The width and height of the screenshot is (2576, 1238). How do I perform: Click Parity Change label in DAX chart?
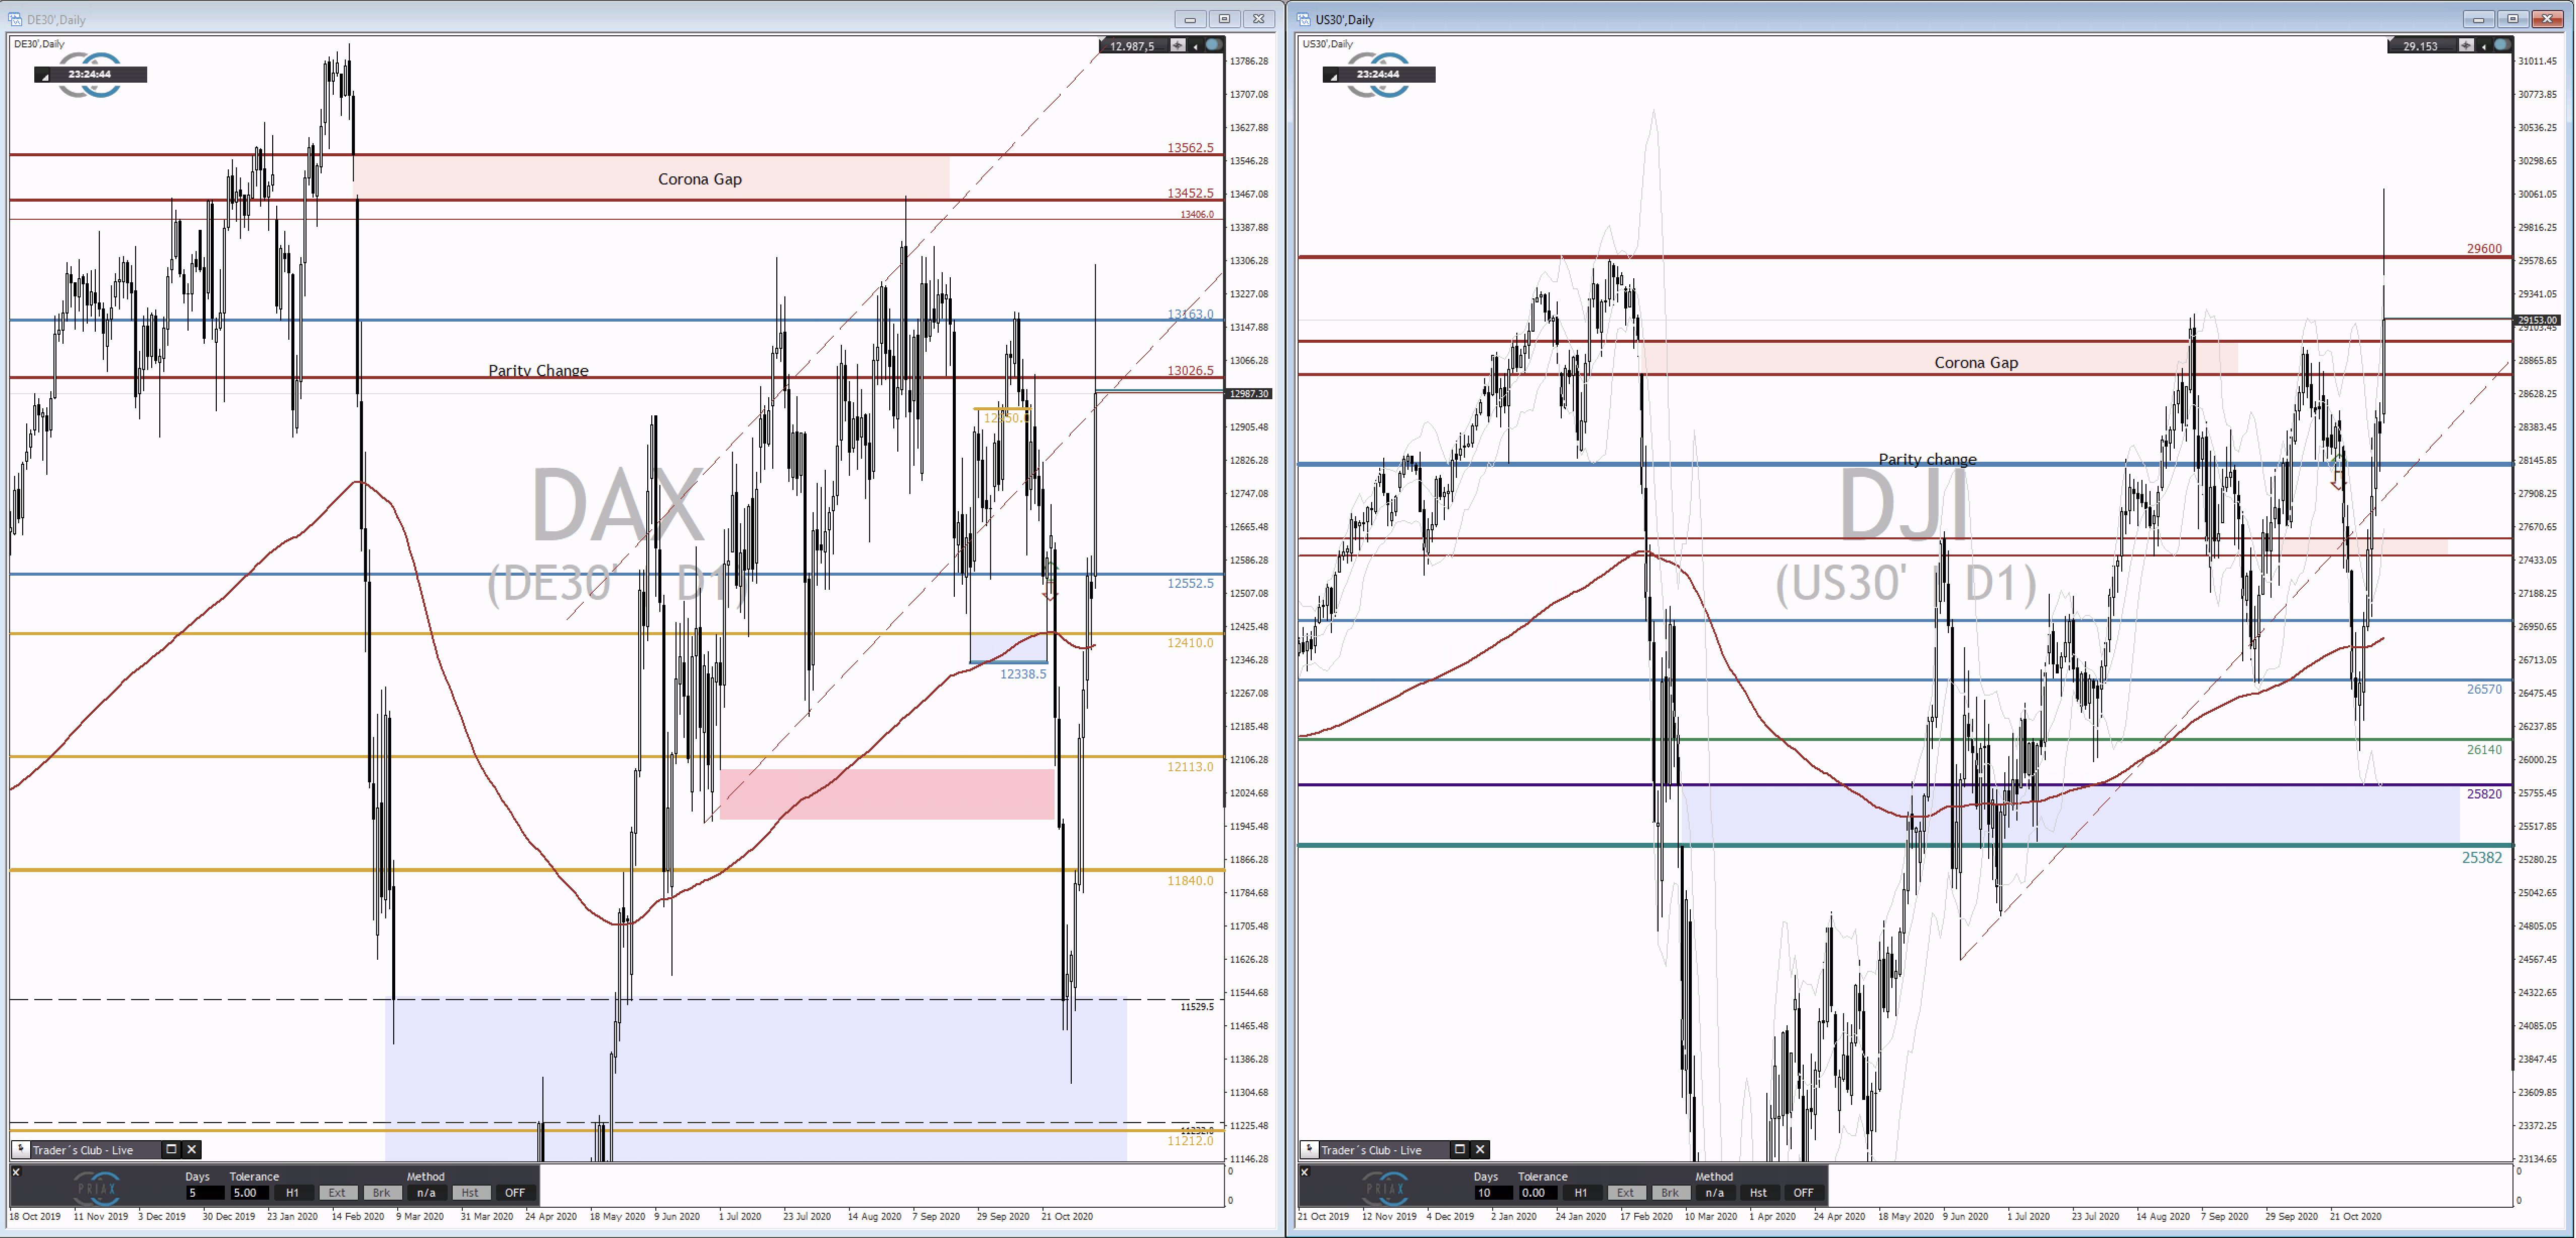coord(538,370)
